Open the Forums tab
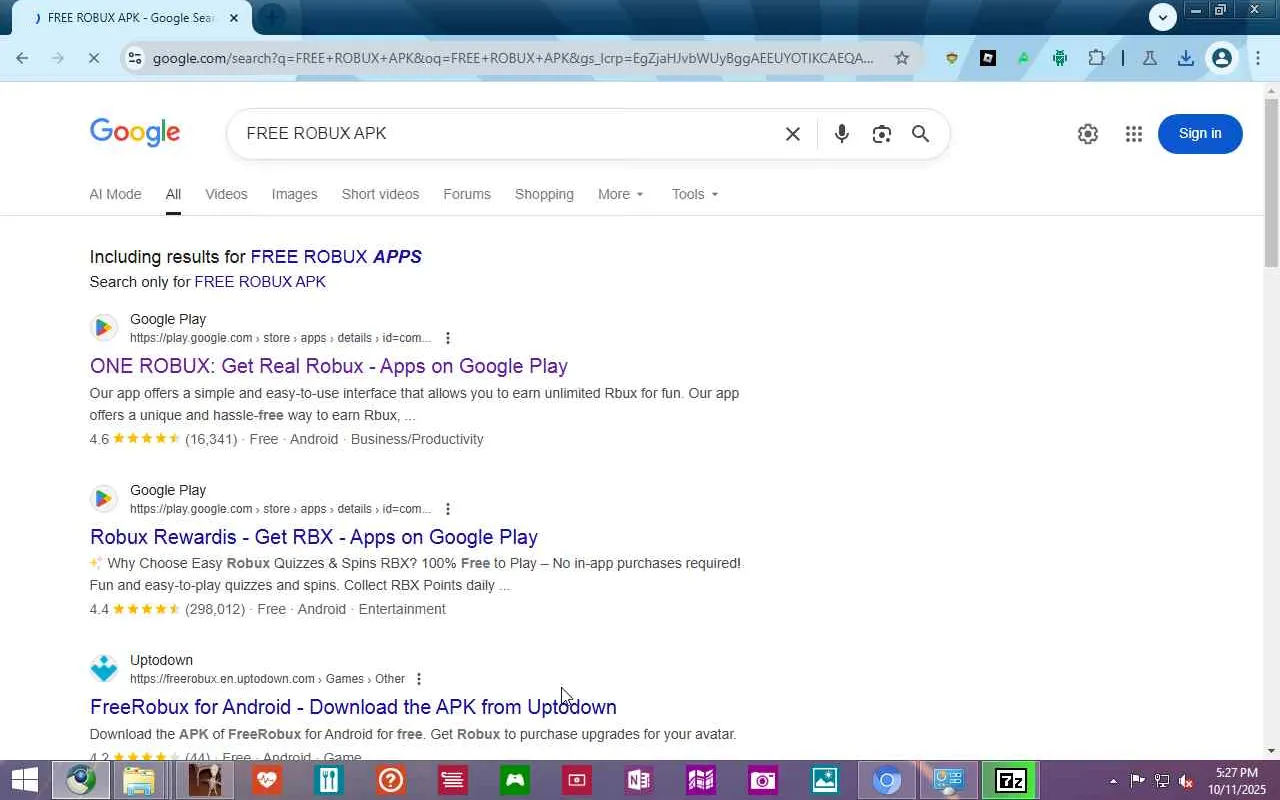The height and width of the screenshot is (800, 1280). pyautogui.click(x=467, y=194)
